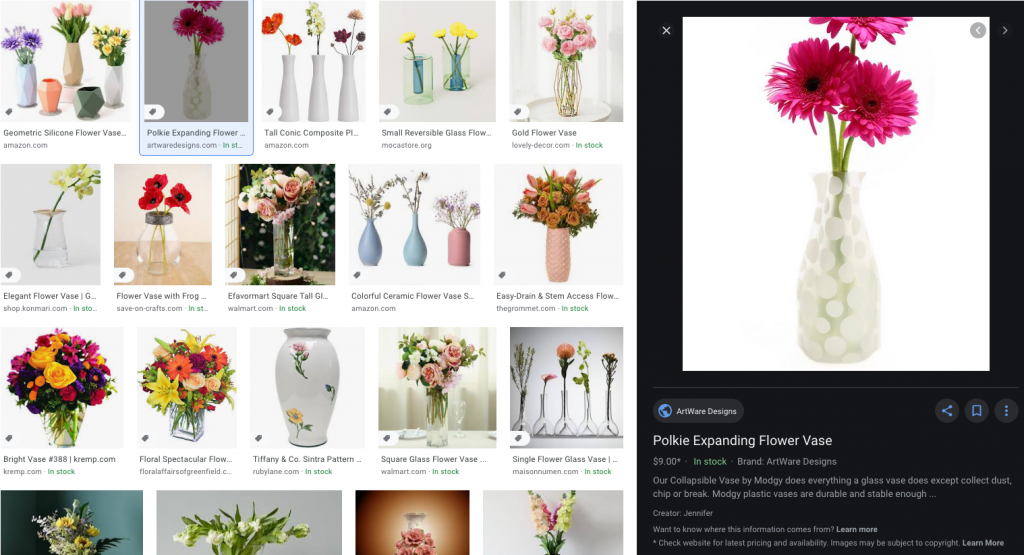The width and height of the screenshot is (1024, 555).
Task: Click product tag icon on Square Glass Vase image
Action: point(387,438)
